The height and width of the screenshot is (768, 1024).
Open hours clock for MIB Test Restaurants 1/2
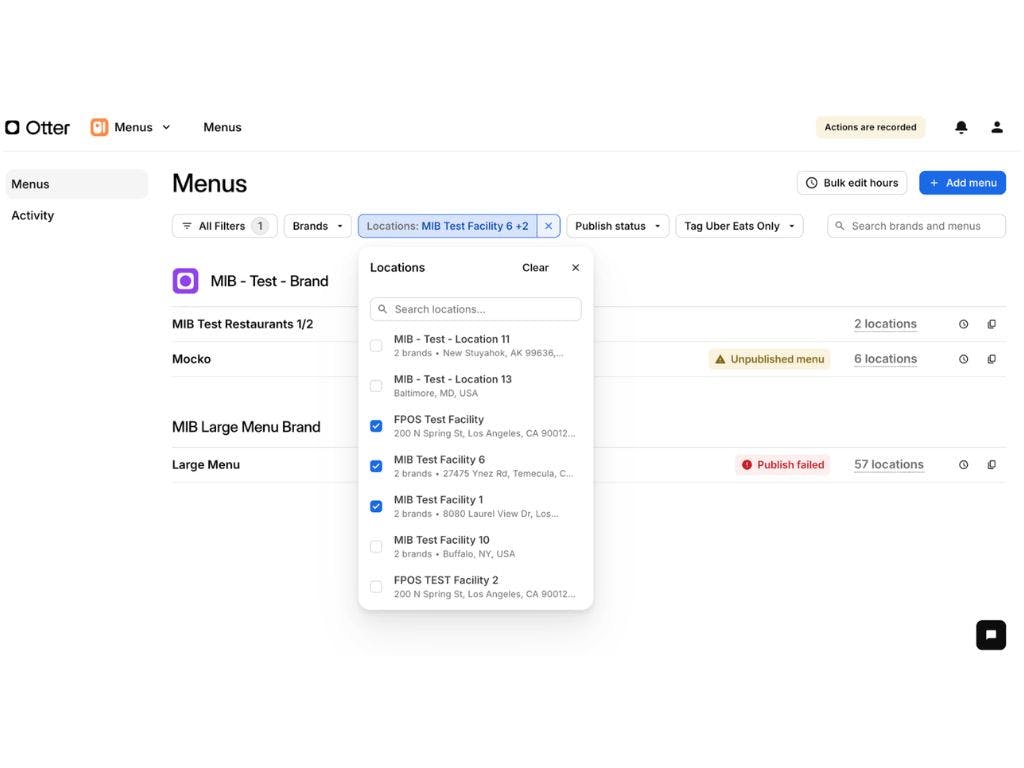pyautogui.click(x=963, y=324)
